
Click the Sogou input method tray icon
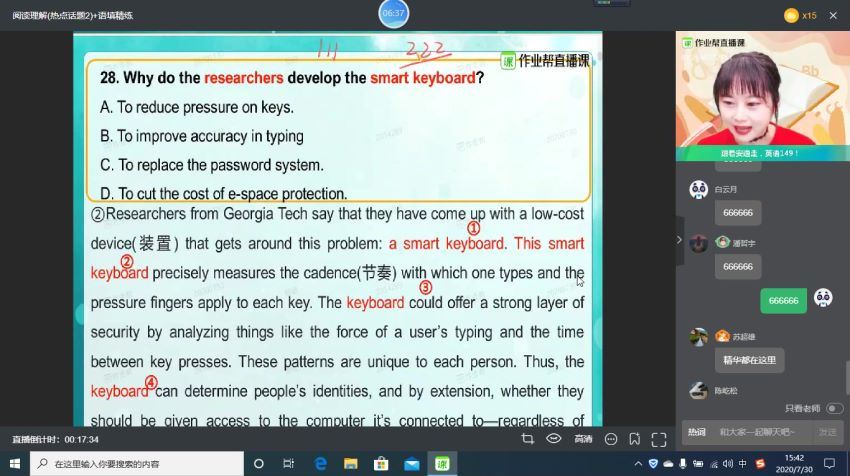point(760,464)
